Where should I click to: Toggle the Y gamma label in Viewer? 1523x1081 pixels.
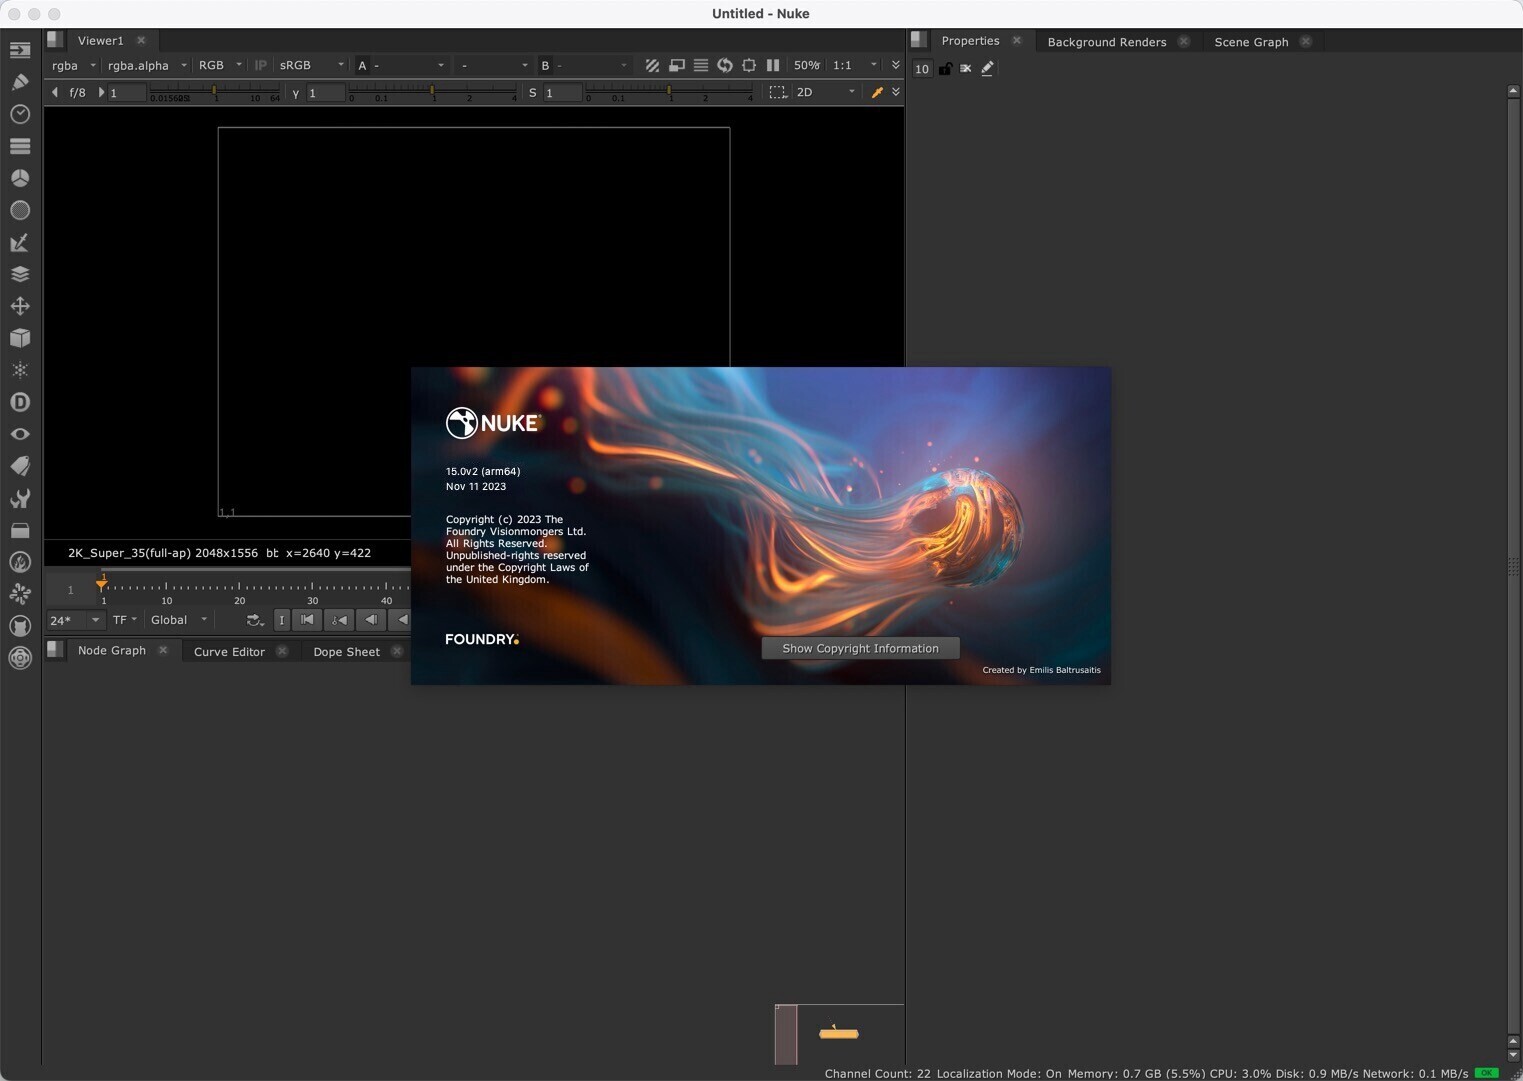(296, 92)
